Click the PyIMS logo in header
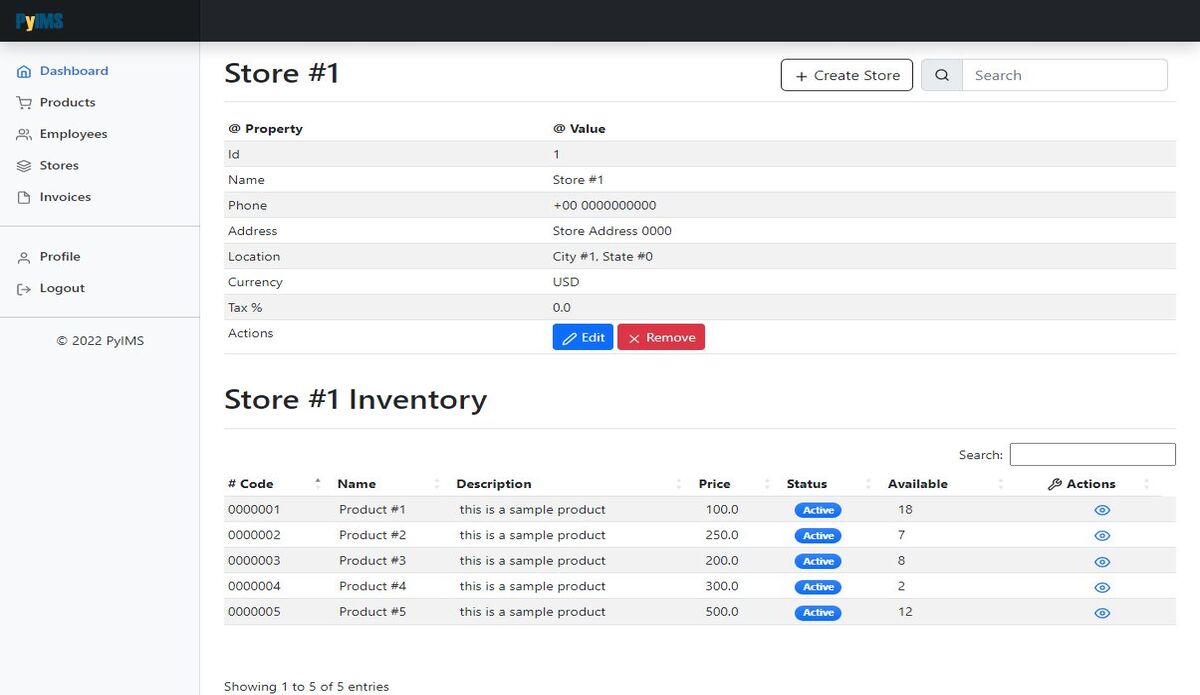 [x=40, y=21]
